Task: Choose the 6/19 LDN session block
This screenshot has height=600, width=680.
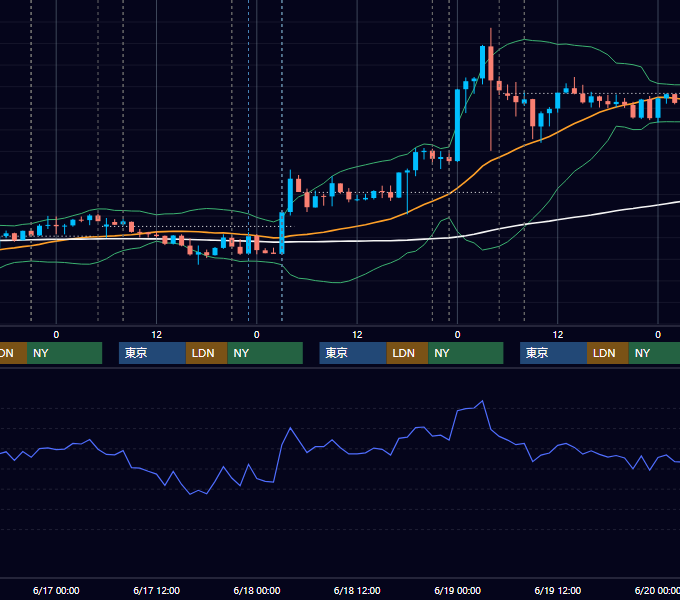Action: click(x=608, y=353)
